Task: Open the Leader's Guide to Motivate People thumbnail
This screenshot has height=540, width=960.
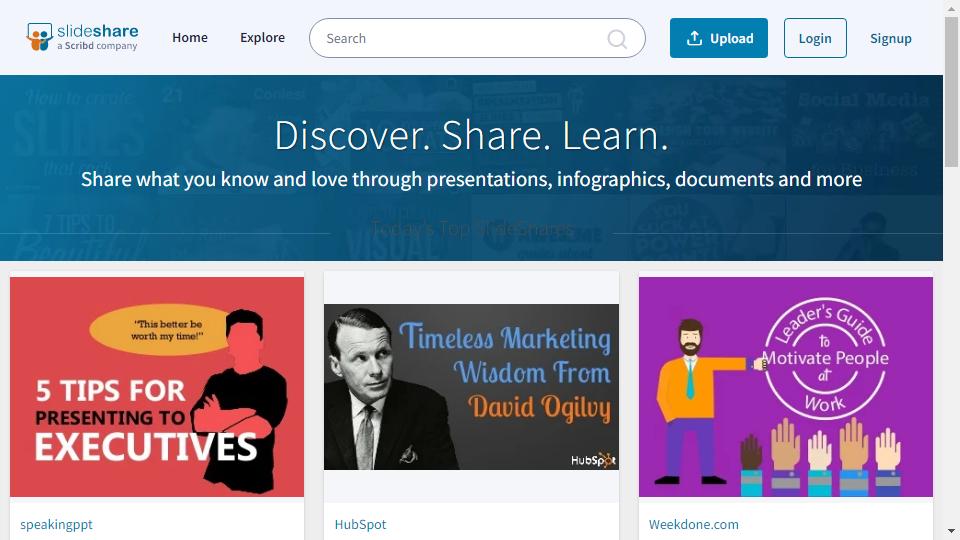Action: coord(786,387)
